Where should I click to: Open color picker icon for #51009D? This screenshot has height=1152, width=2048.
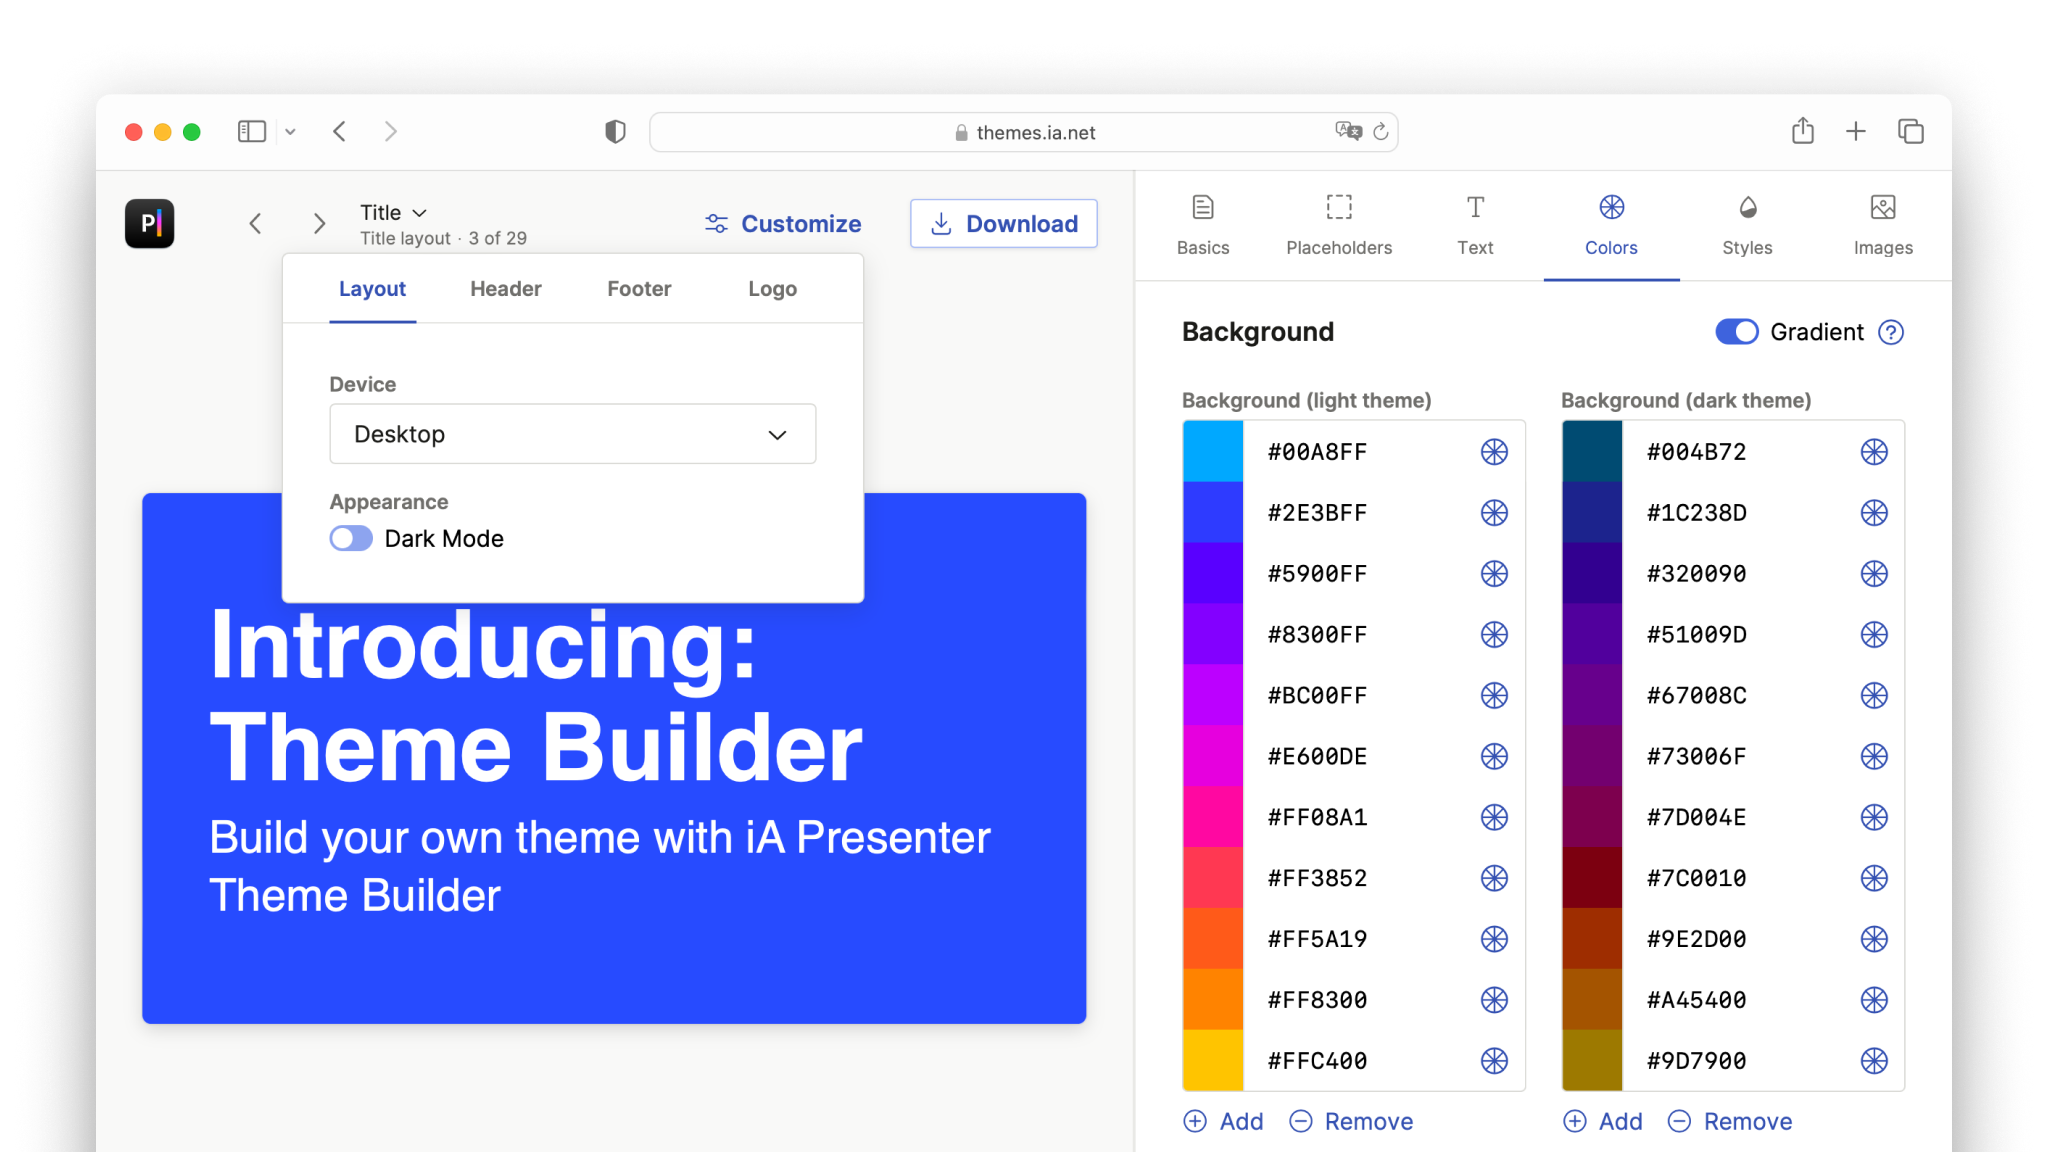[1874, 635]
